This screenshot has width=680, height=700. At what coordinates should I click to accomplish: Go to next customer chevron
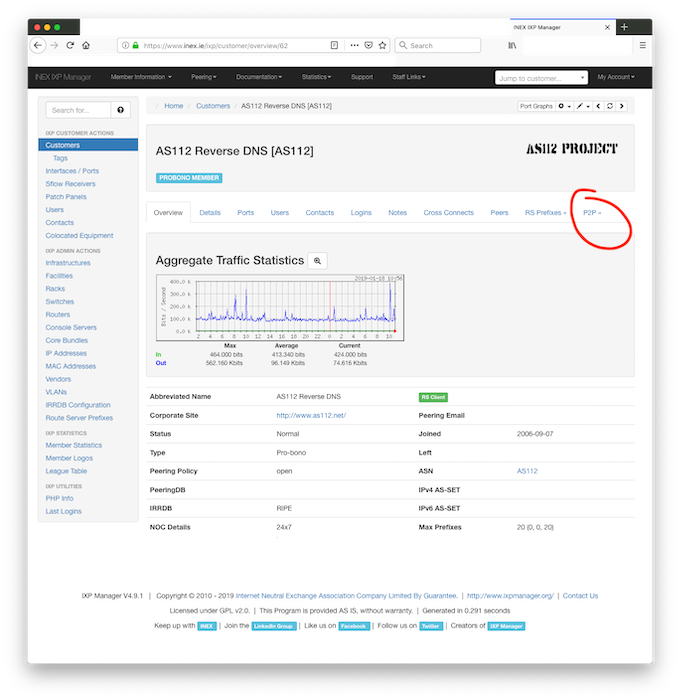(622, 106)
